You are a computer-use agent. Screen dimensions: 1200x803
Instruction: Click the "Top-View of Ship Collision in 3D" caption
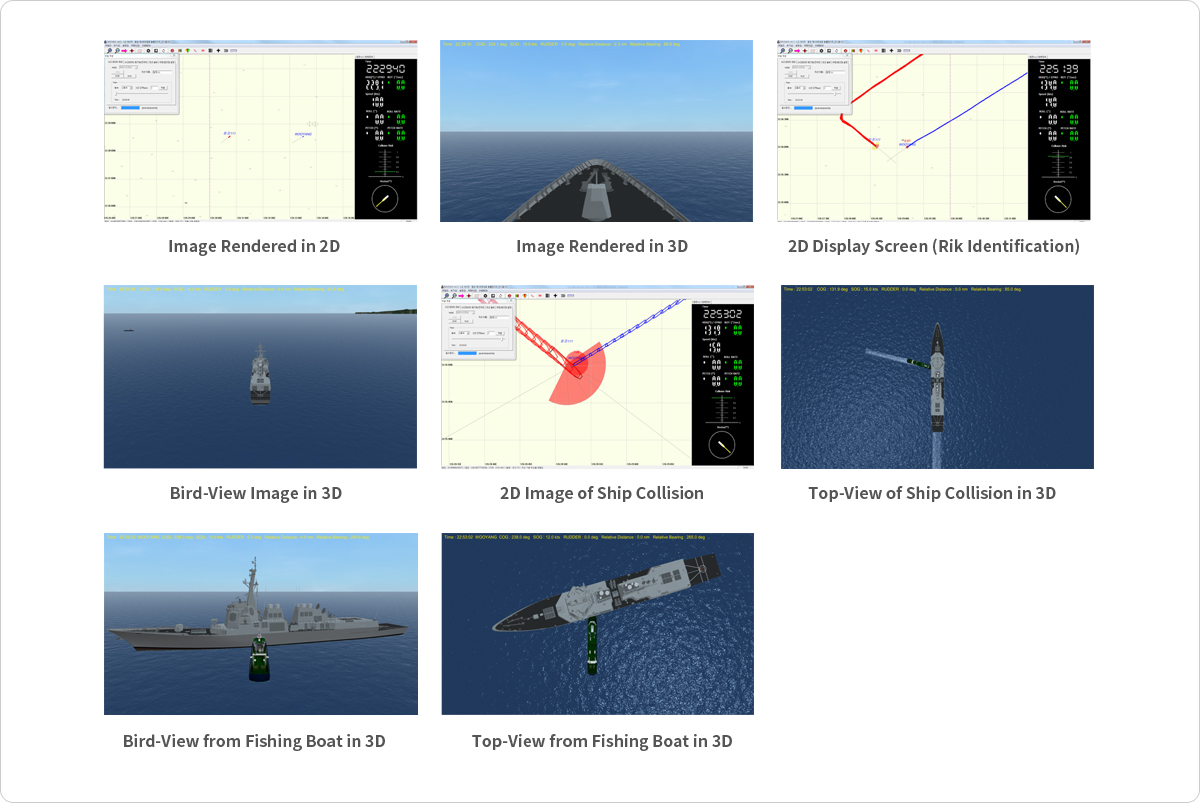(x=932, y=493)
